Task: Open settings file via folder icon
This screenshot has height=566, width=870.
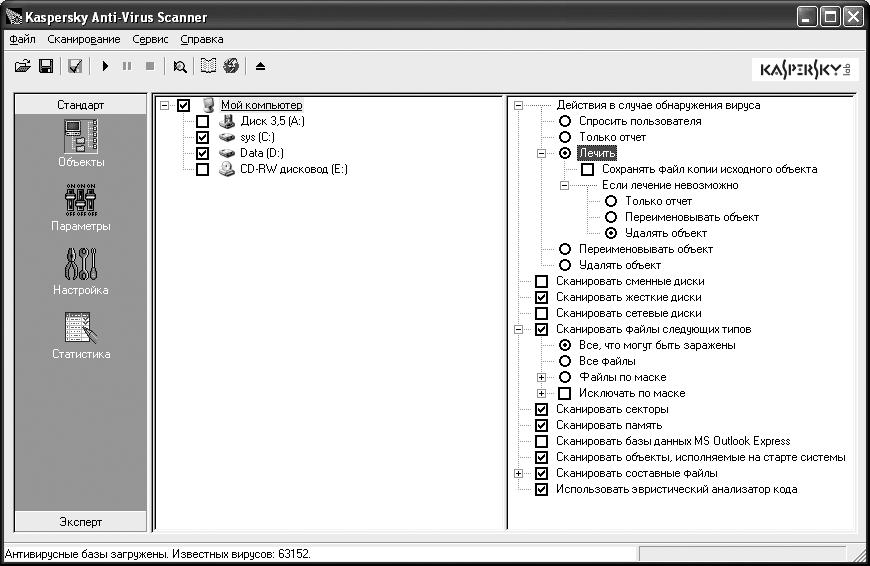Action: coord(23,67)
